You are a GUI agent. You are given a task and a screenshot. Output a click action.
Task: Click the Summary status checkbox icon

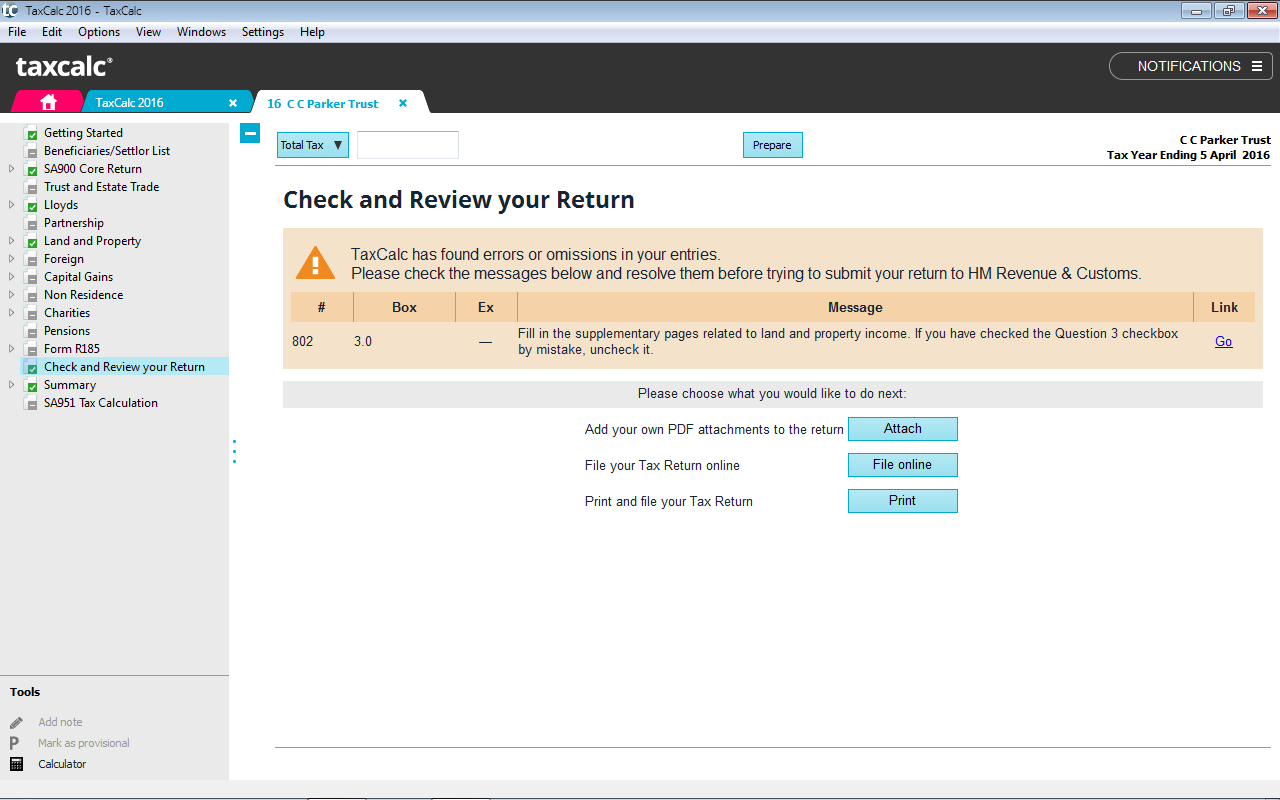32,385
